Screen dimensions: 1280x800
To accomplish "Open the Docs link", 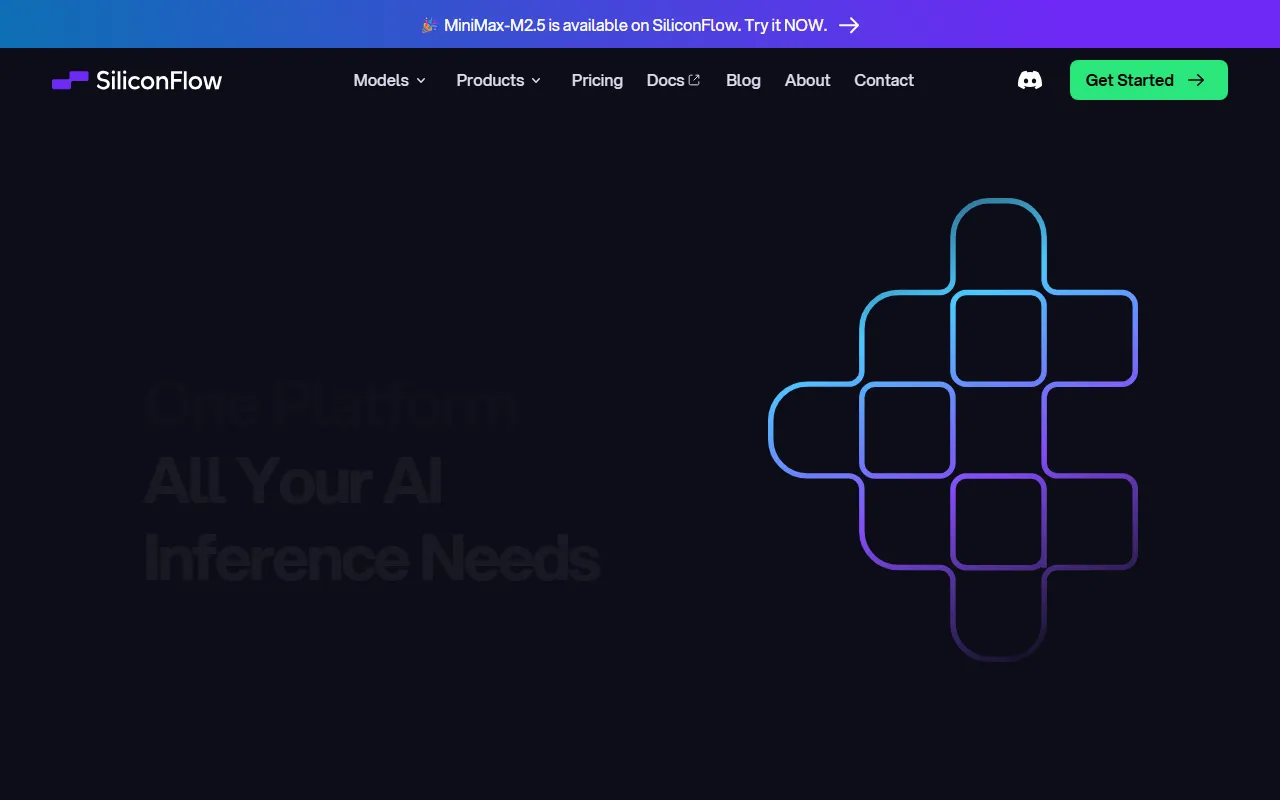I will [x=665, y=80].
